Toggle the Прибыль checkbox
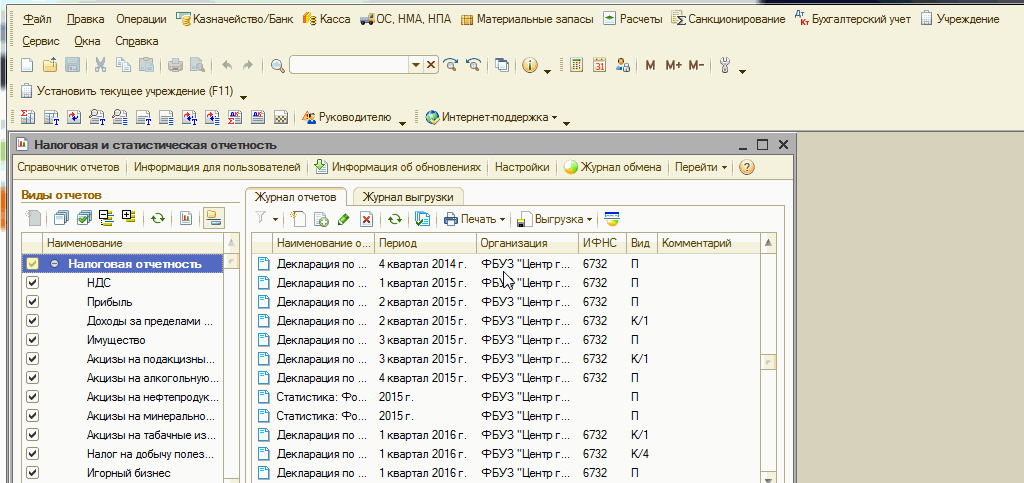 33,302
